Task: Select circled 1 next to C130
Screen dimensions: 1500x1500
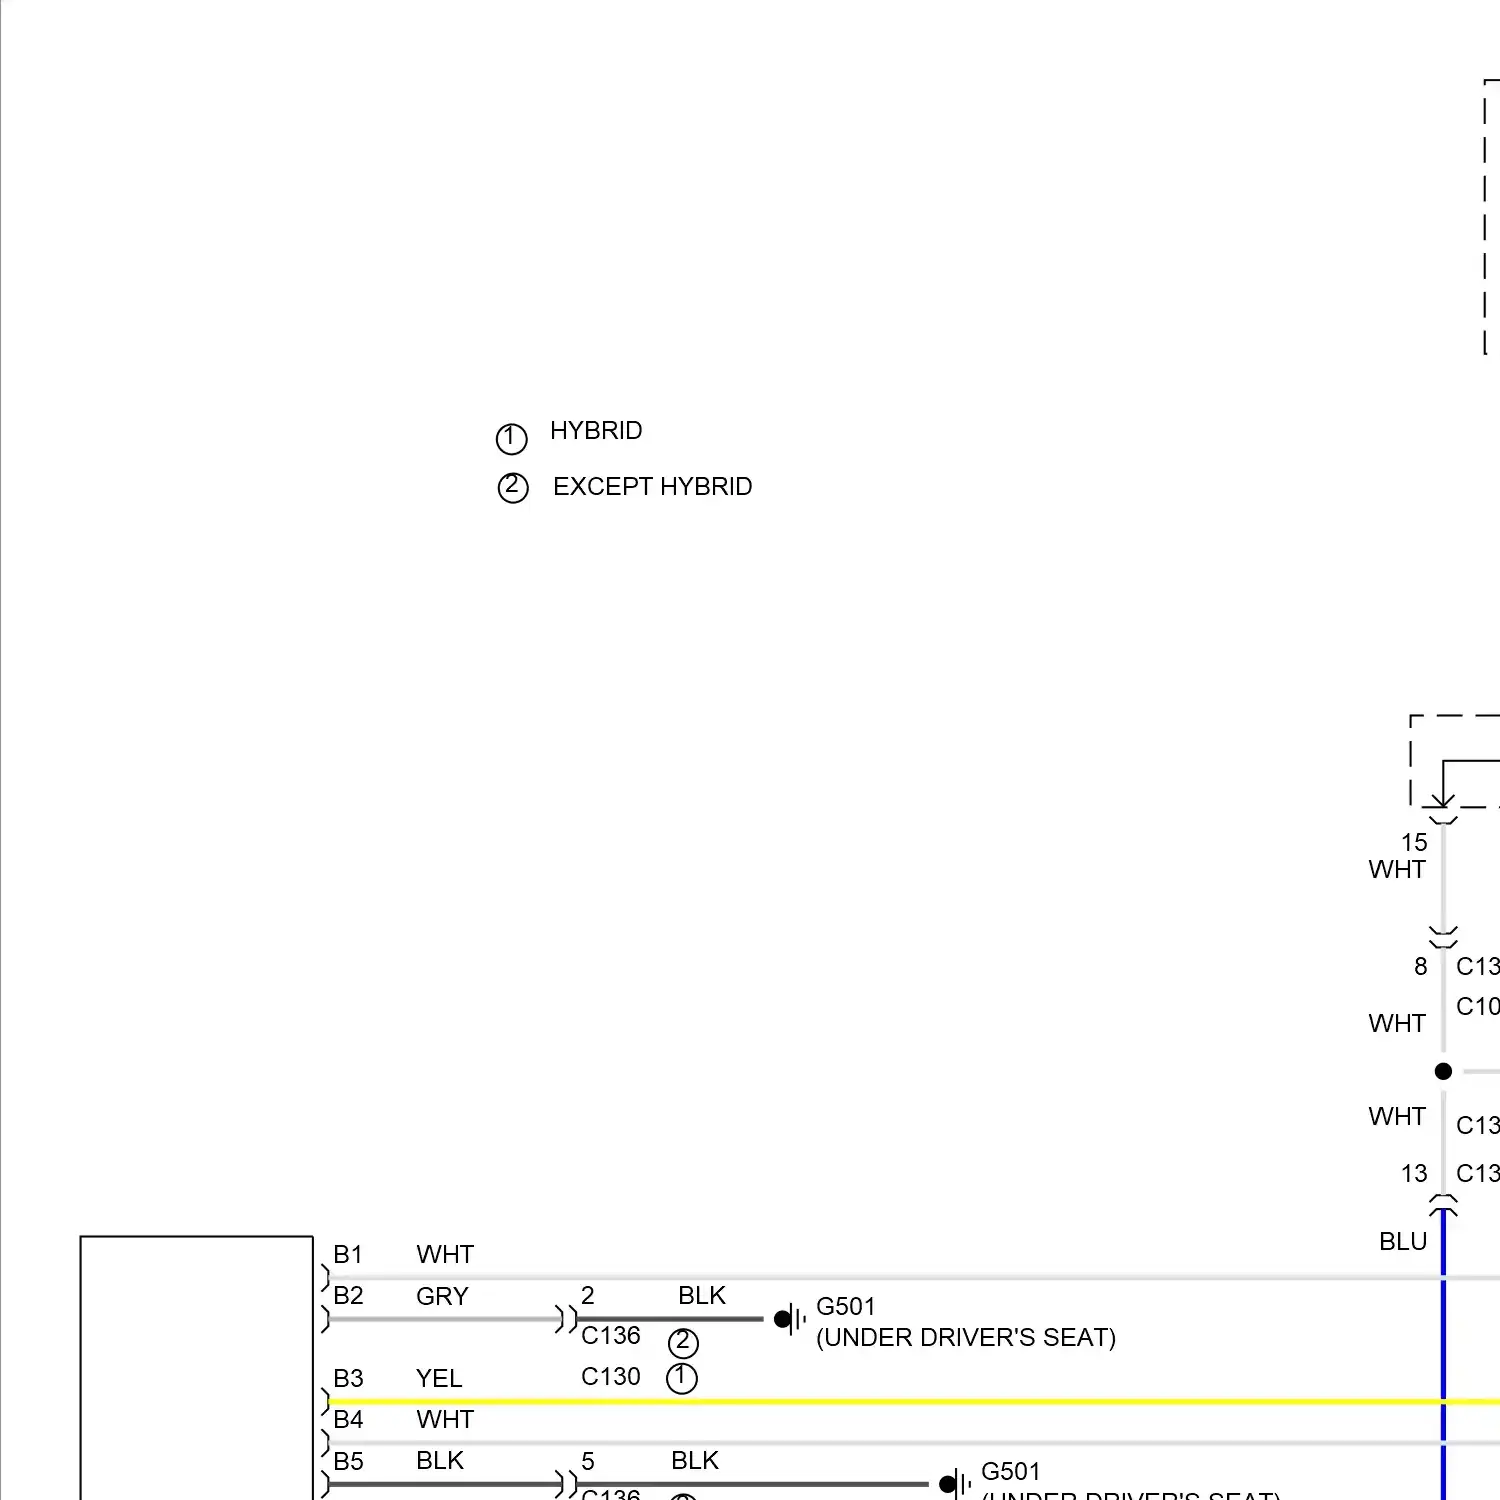Action: (682, 1378)
